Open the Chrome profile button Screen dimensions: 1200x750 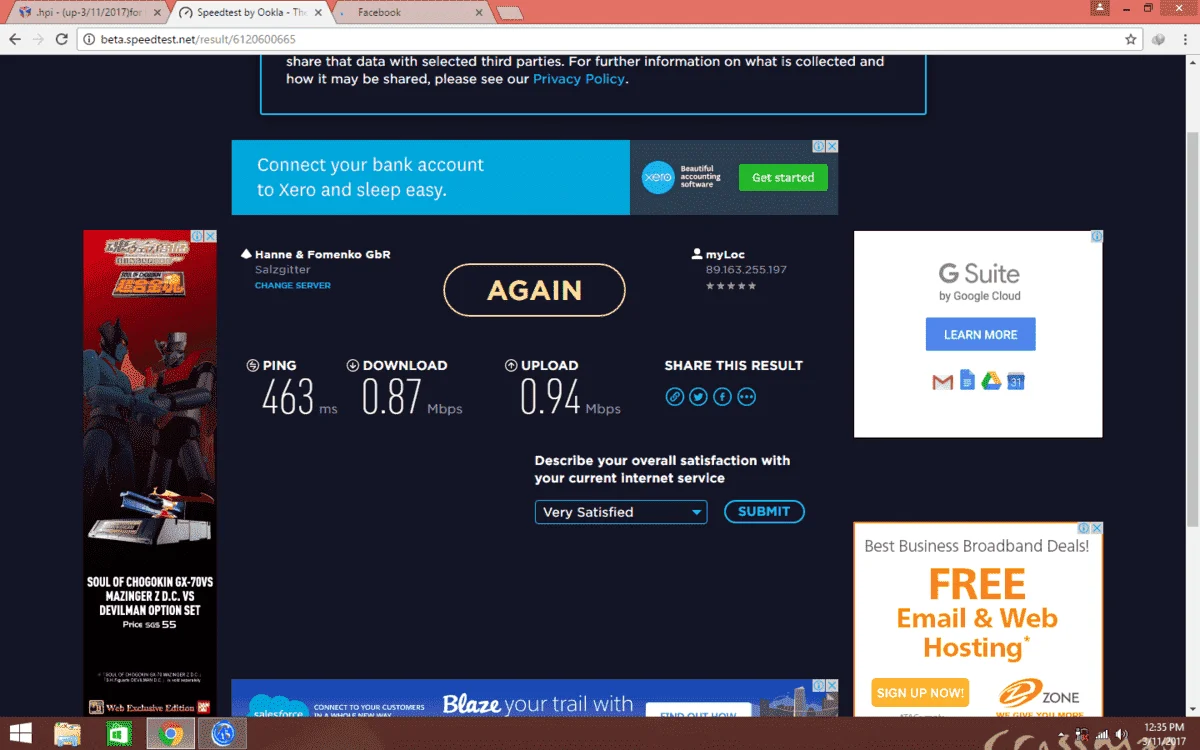pos(1101,8)
